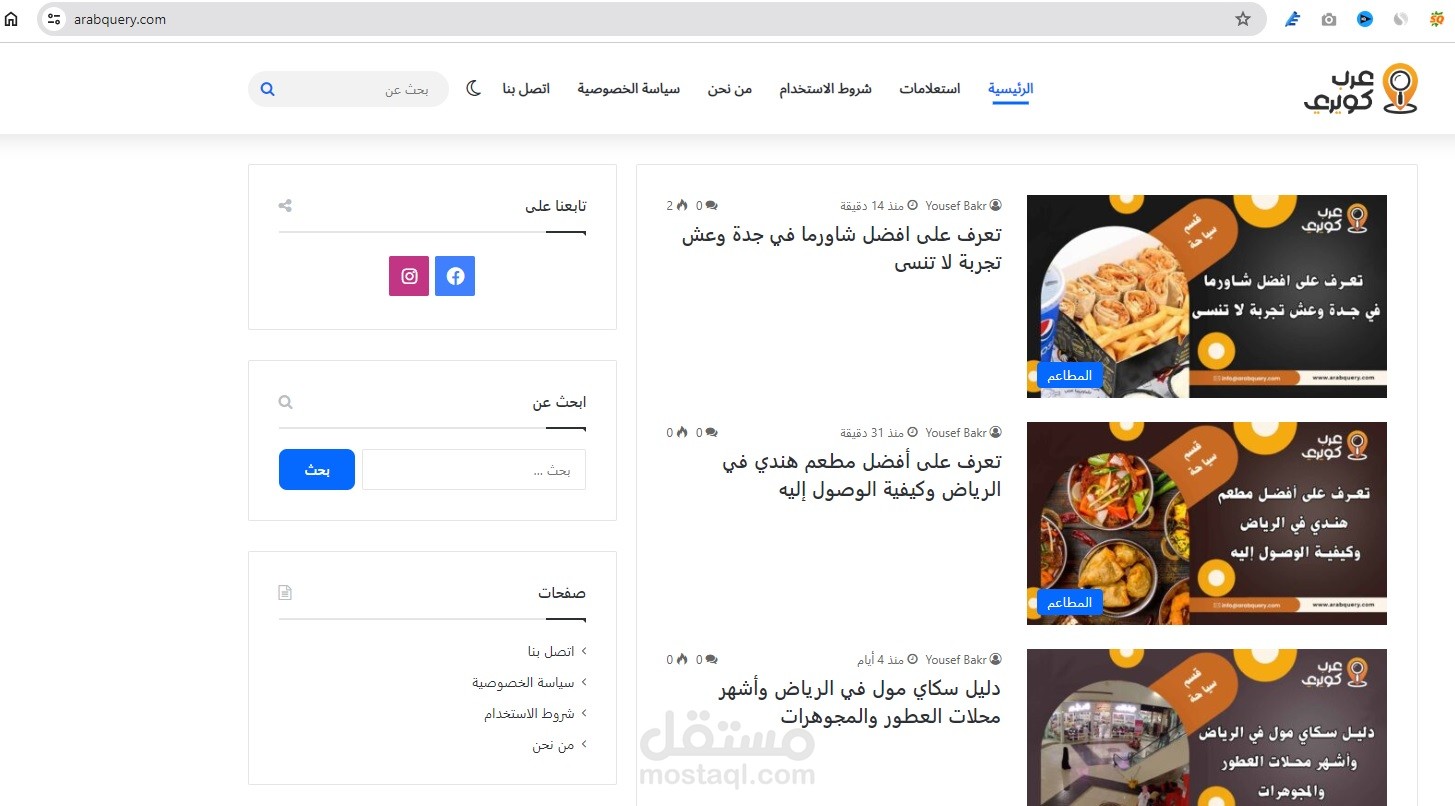
Task: Open the orange extension icon
Action: tap(1437, 19)
